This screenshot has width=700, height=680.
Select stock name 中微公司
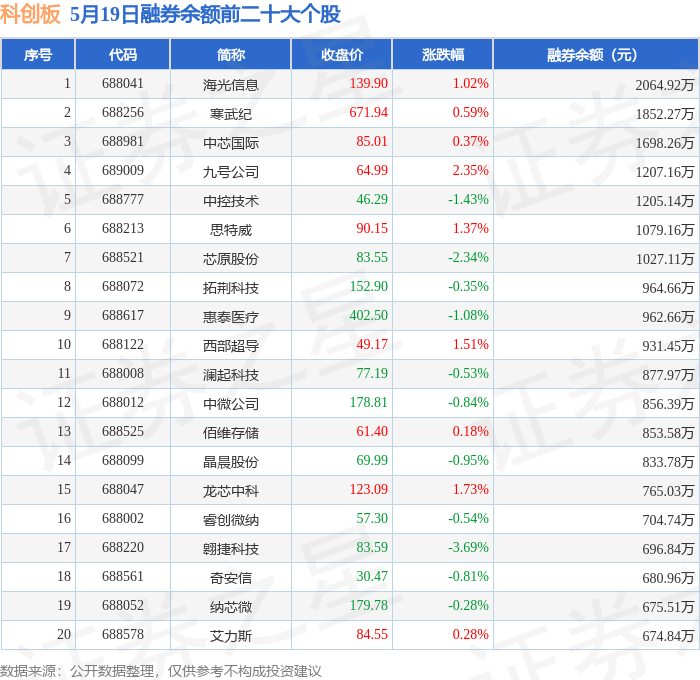click(231, 404)
